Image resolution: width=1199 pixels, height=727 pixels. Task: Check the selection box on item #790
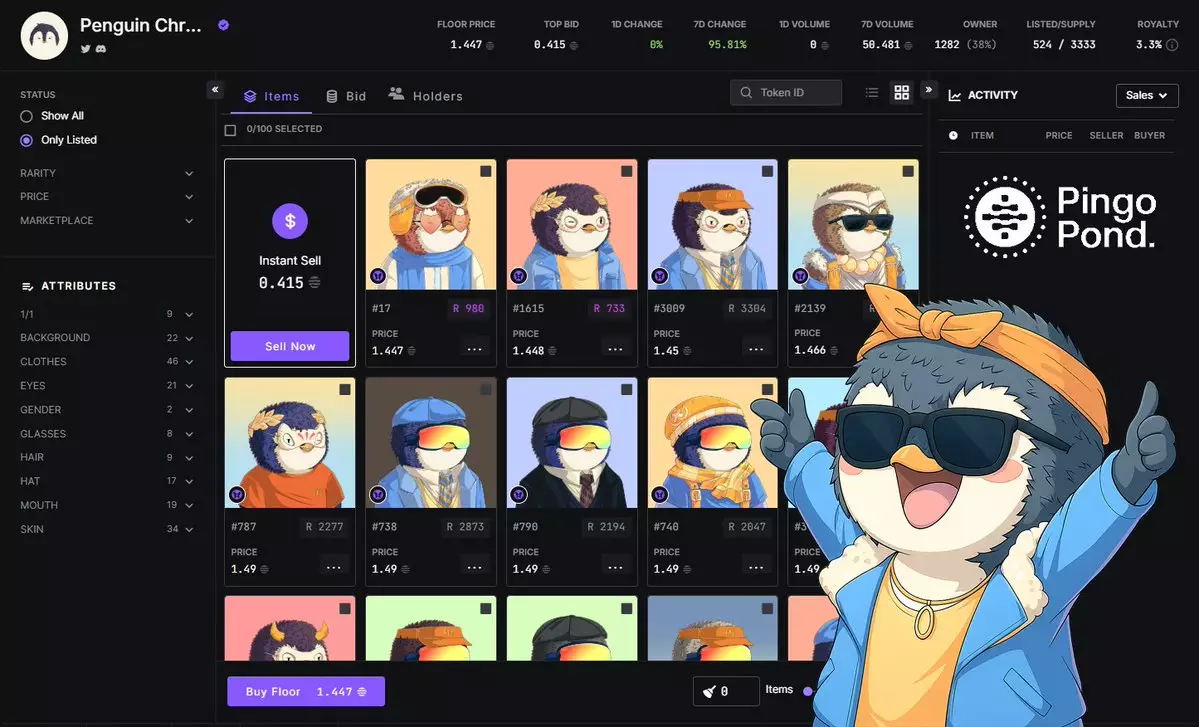pyautogui.click(x=626, y=390)
